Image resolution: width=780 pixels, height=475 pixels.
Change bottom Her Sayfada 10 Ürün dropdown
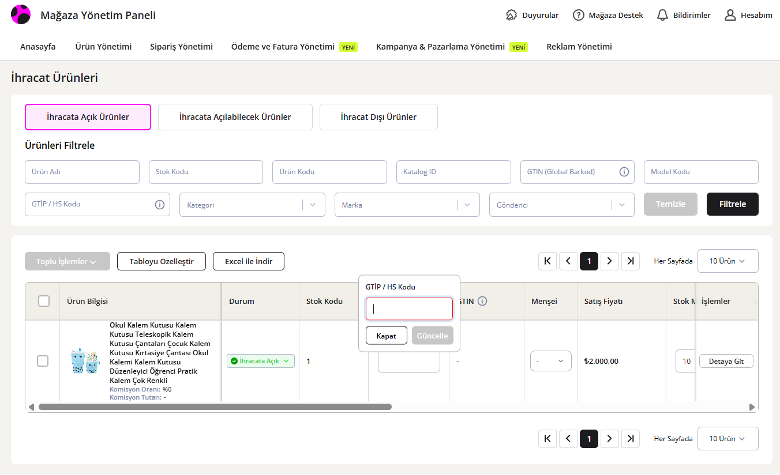click(x=728, y=439)
